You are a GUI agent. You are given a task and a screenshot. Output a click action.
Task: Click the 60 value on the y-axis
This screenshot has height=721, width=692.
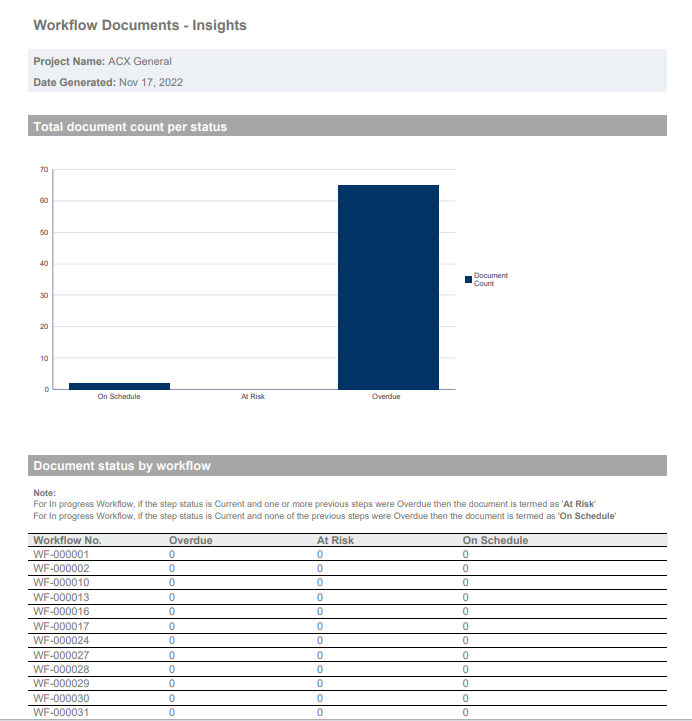tap(44, 201)
